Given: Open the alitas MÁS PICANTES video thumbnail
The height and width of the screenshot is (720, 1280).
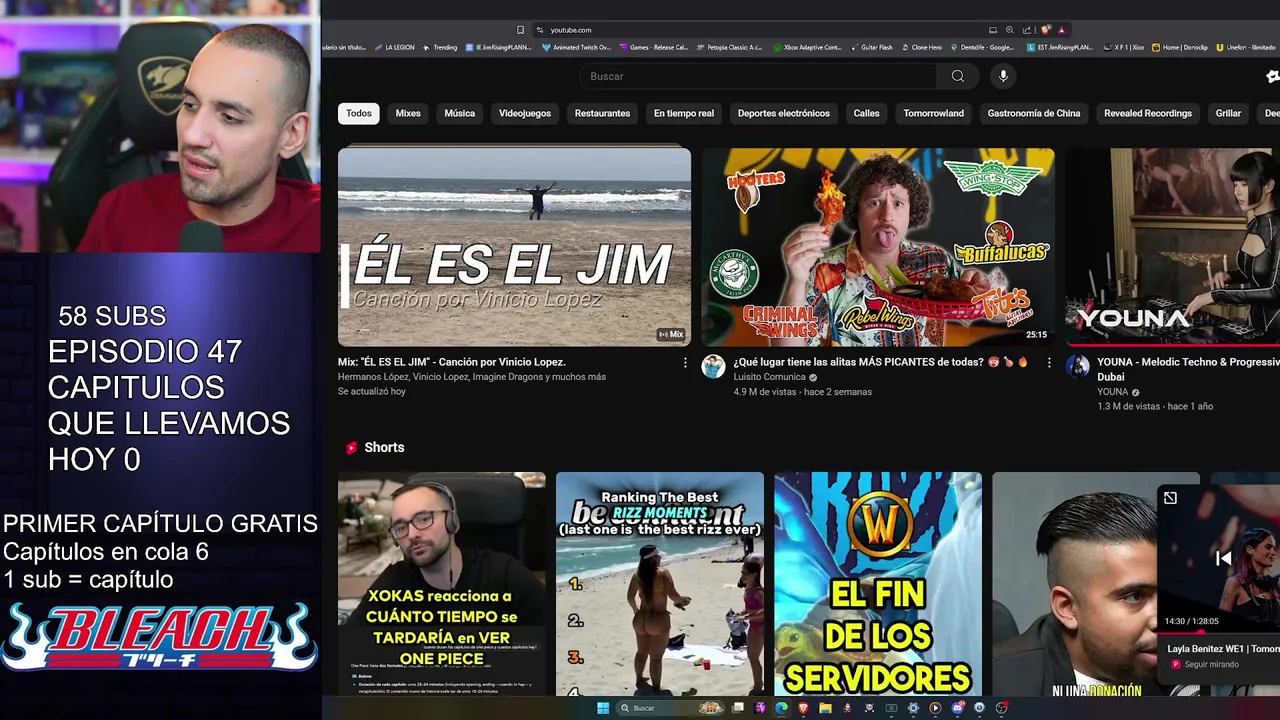Looking at the screenshot, I should coord(878,247).
